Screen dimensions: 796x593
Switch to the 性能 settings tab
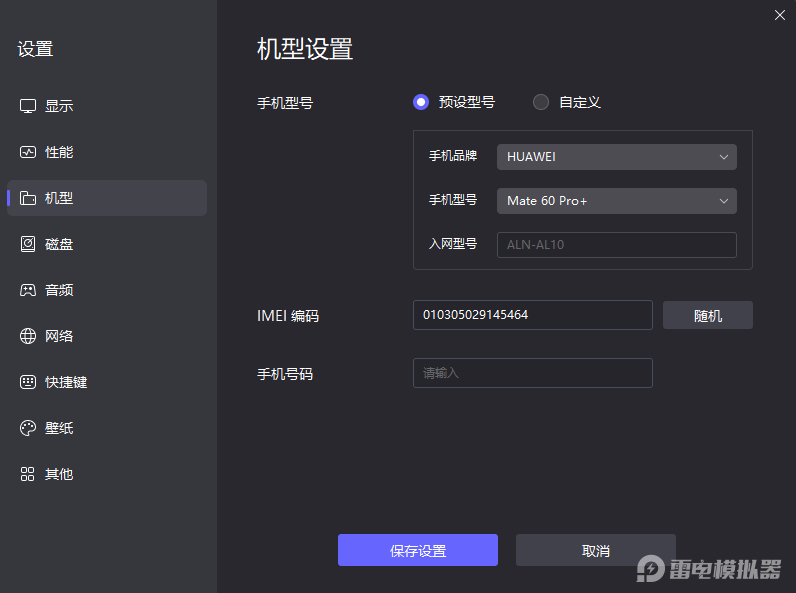point(107,152)
